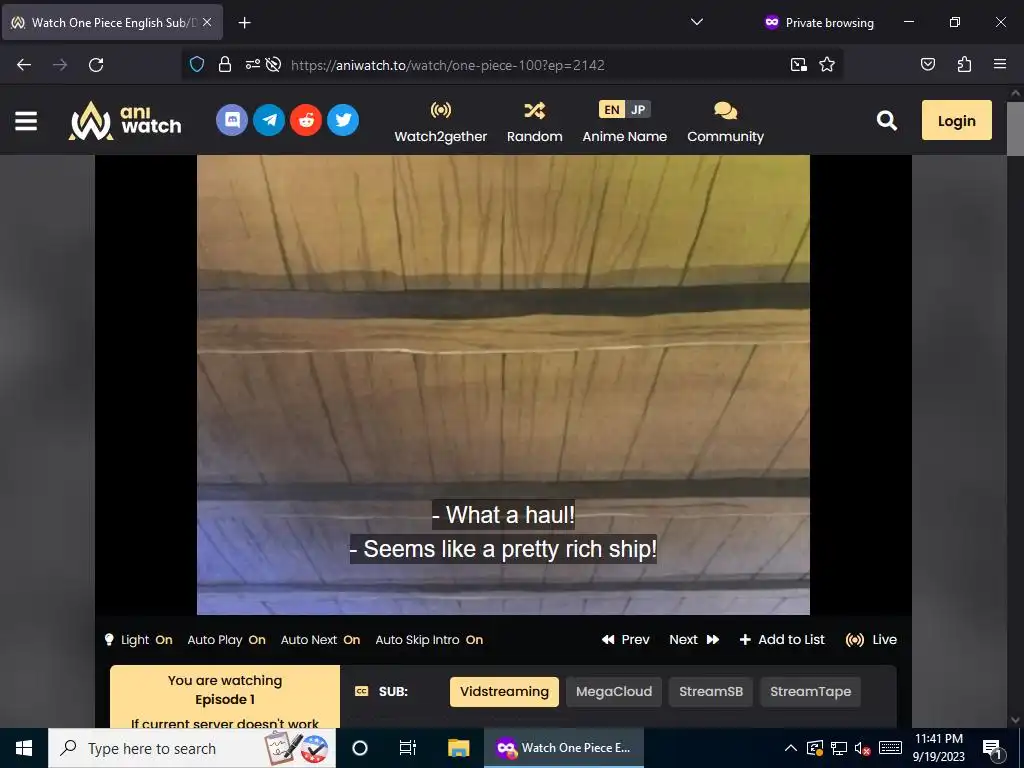This screenshot has height=768, width=1024.
Task: Click the video player area
Action: pyautogui.click(x=503, y=385)
